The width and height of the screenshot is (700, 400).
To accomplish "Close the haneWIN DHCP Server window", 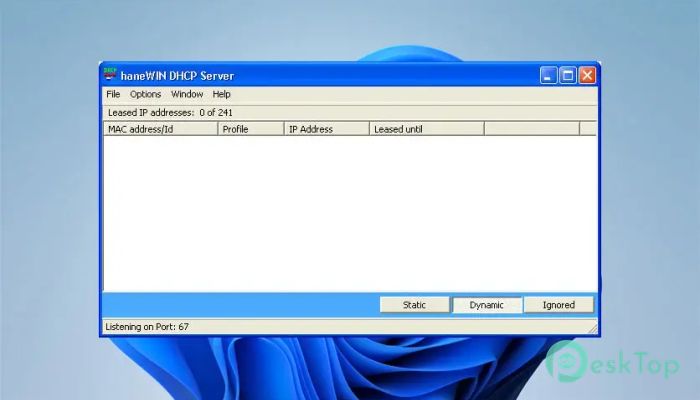I will pyautogui.click(x=587, y=75).
